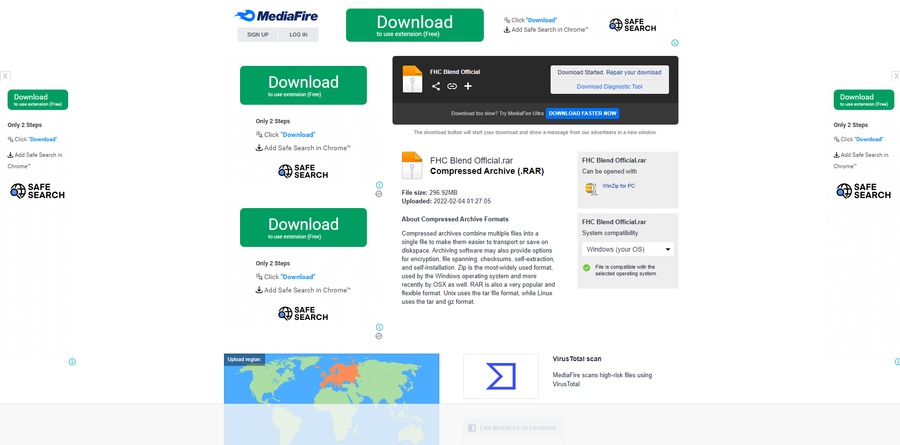Open the LOG IN page
The height and width of the screenshot is (445, 900).
(x=298, y=34)
